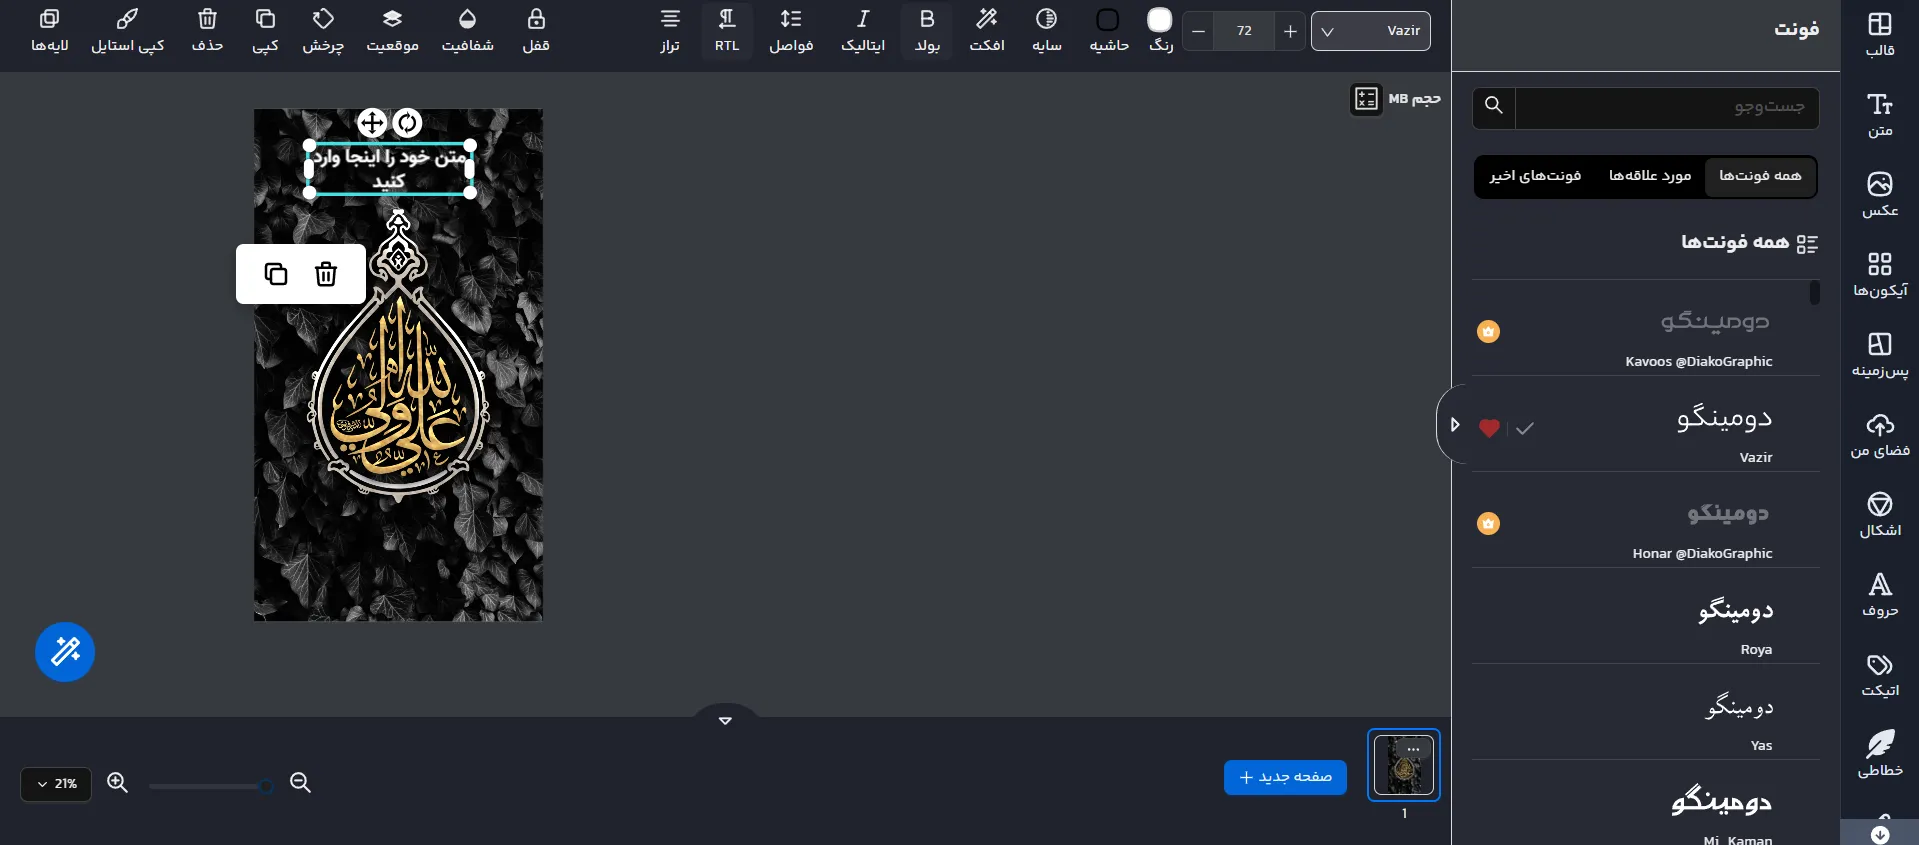Toggle the list view icon beside همه فونت‌ها heading
The image size is (1919, 845).
pyautogui.click(x=1807, y=244)
